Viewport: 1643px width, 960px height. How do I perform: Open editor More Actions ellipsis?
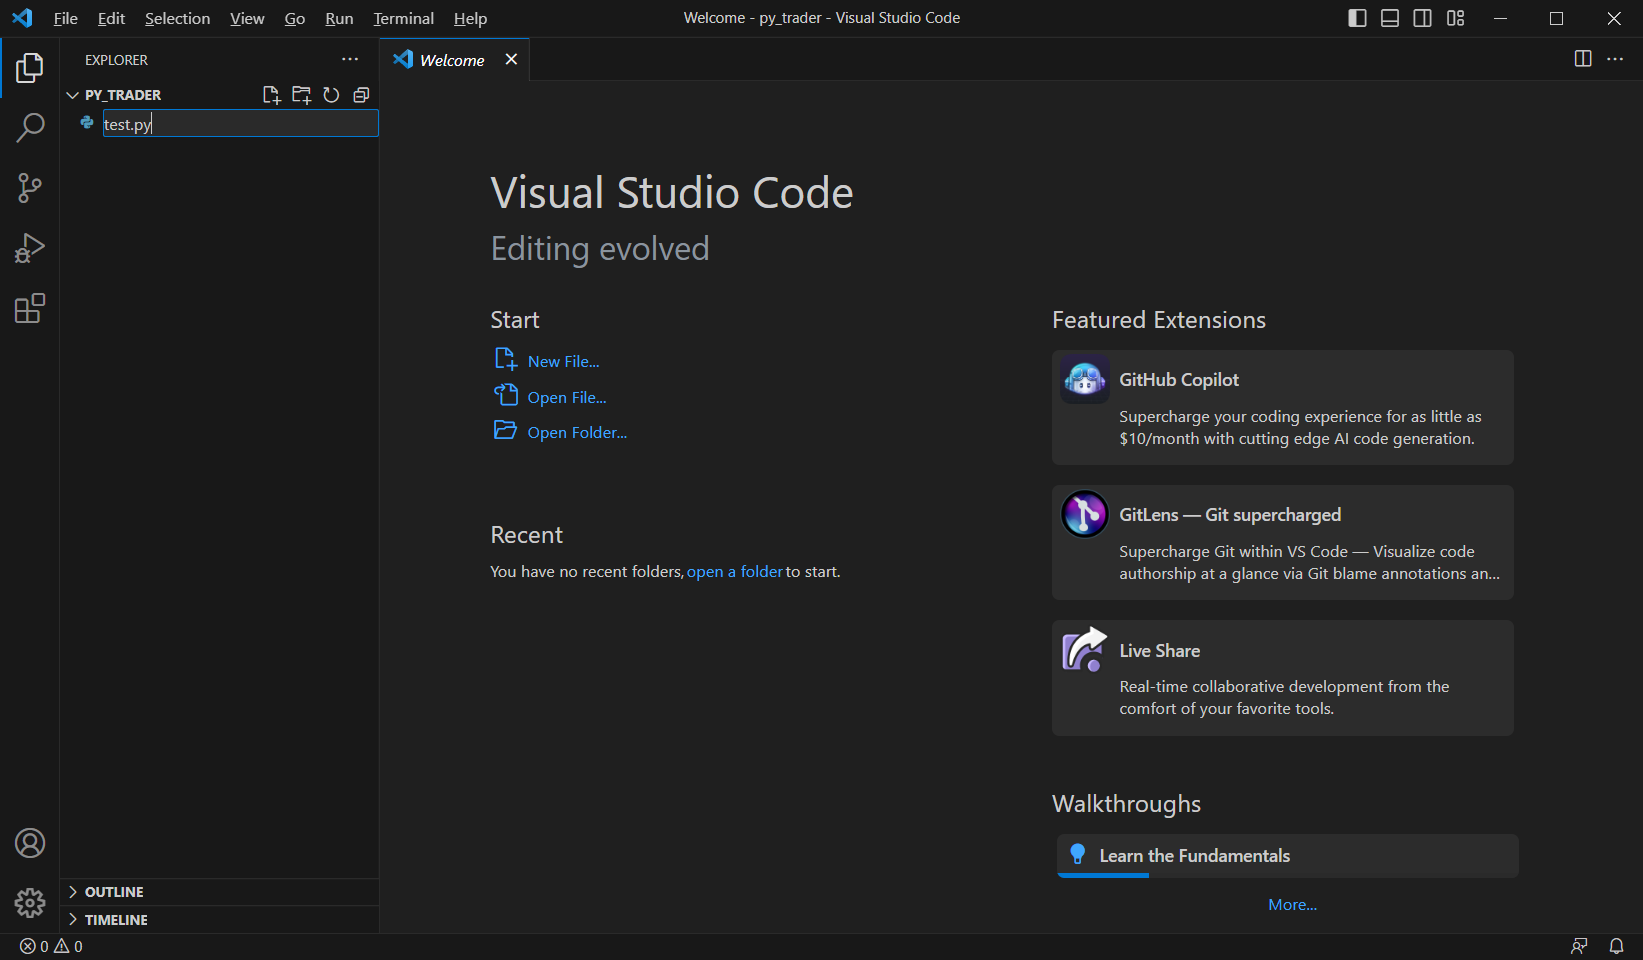[1615, 59]
